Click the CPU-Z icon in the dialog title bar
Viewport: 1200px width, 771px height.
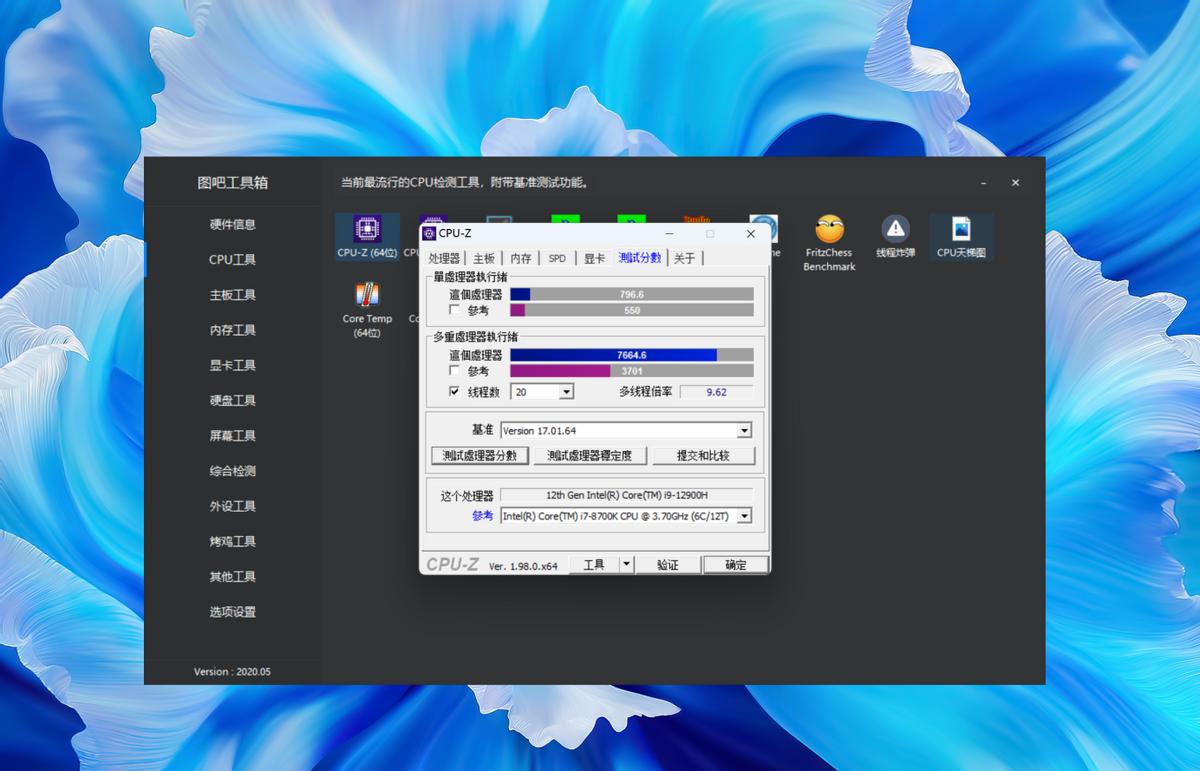tap(431, 233)
